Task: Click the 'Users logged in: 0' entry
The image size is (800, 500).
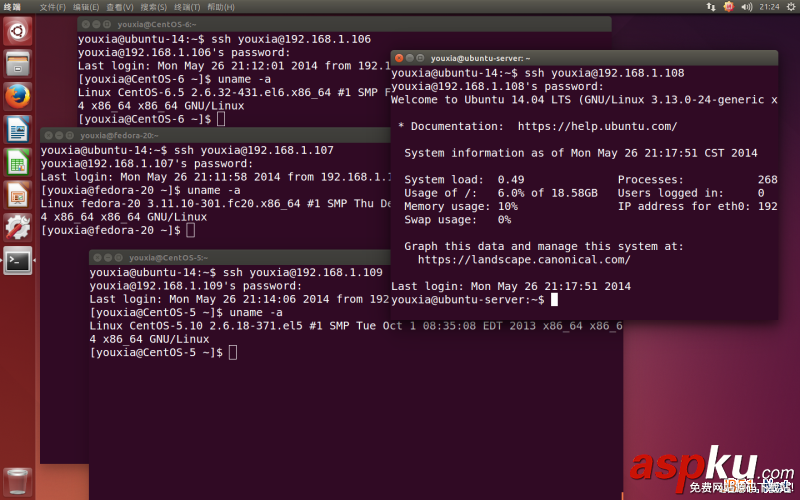Action: coord(691,193)
